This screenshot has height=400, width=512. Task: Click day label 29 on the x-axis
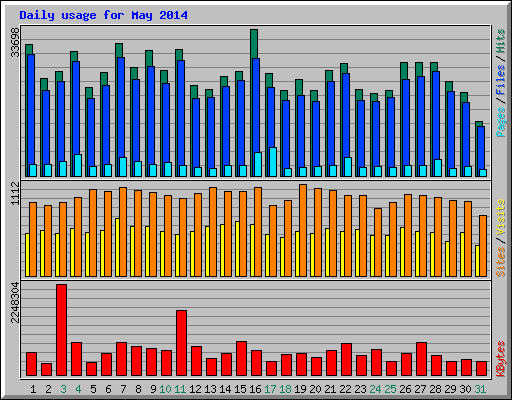click(450, 389)
